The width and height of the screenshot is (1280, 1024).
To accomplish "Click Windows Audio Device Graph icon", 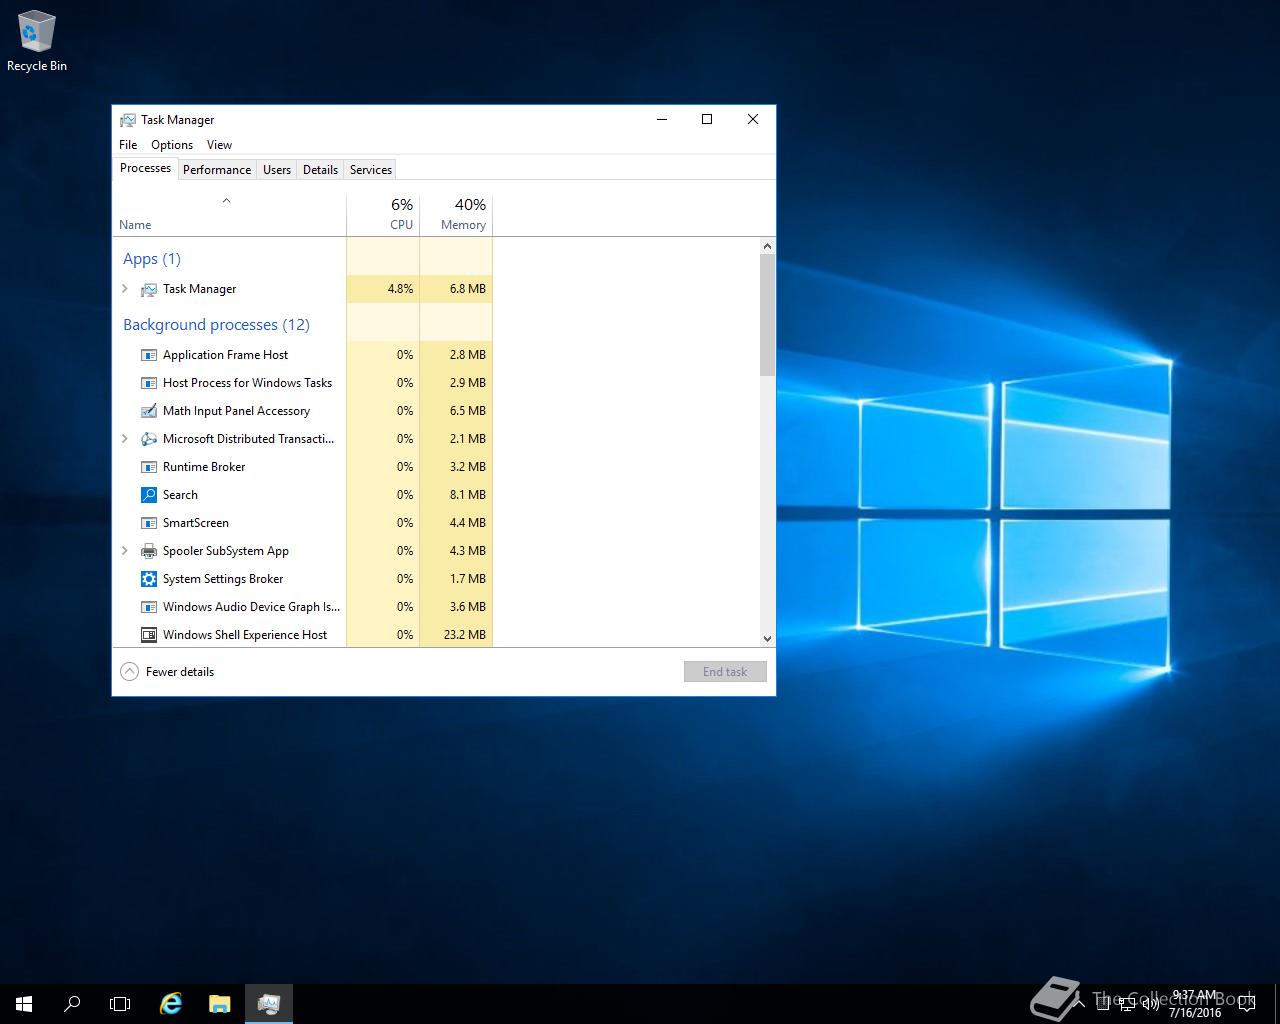I will coord(149,607).
